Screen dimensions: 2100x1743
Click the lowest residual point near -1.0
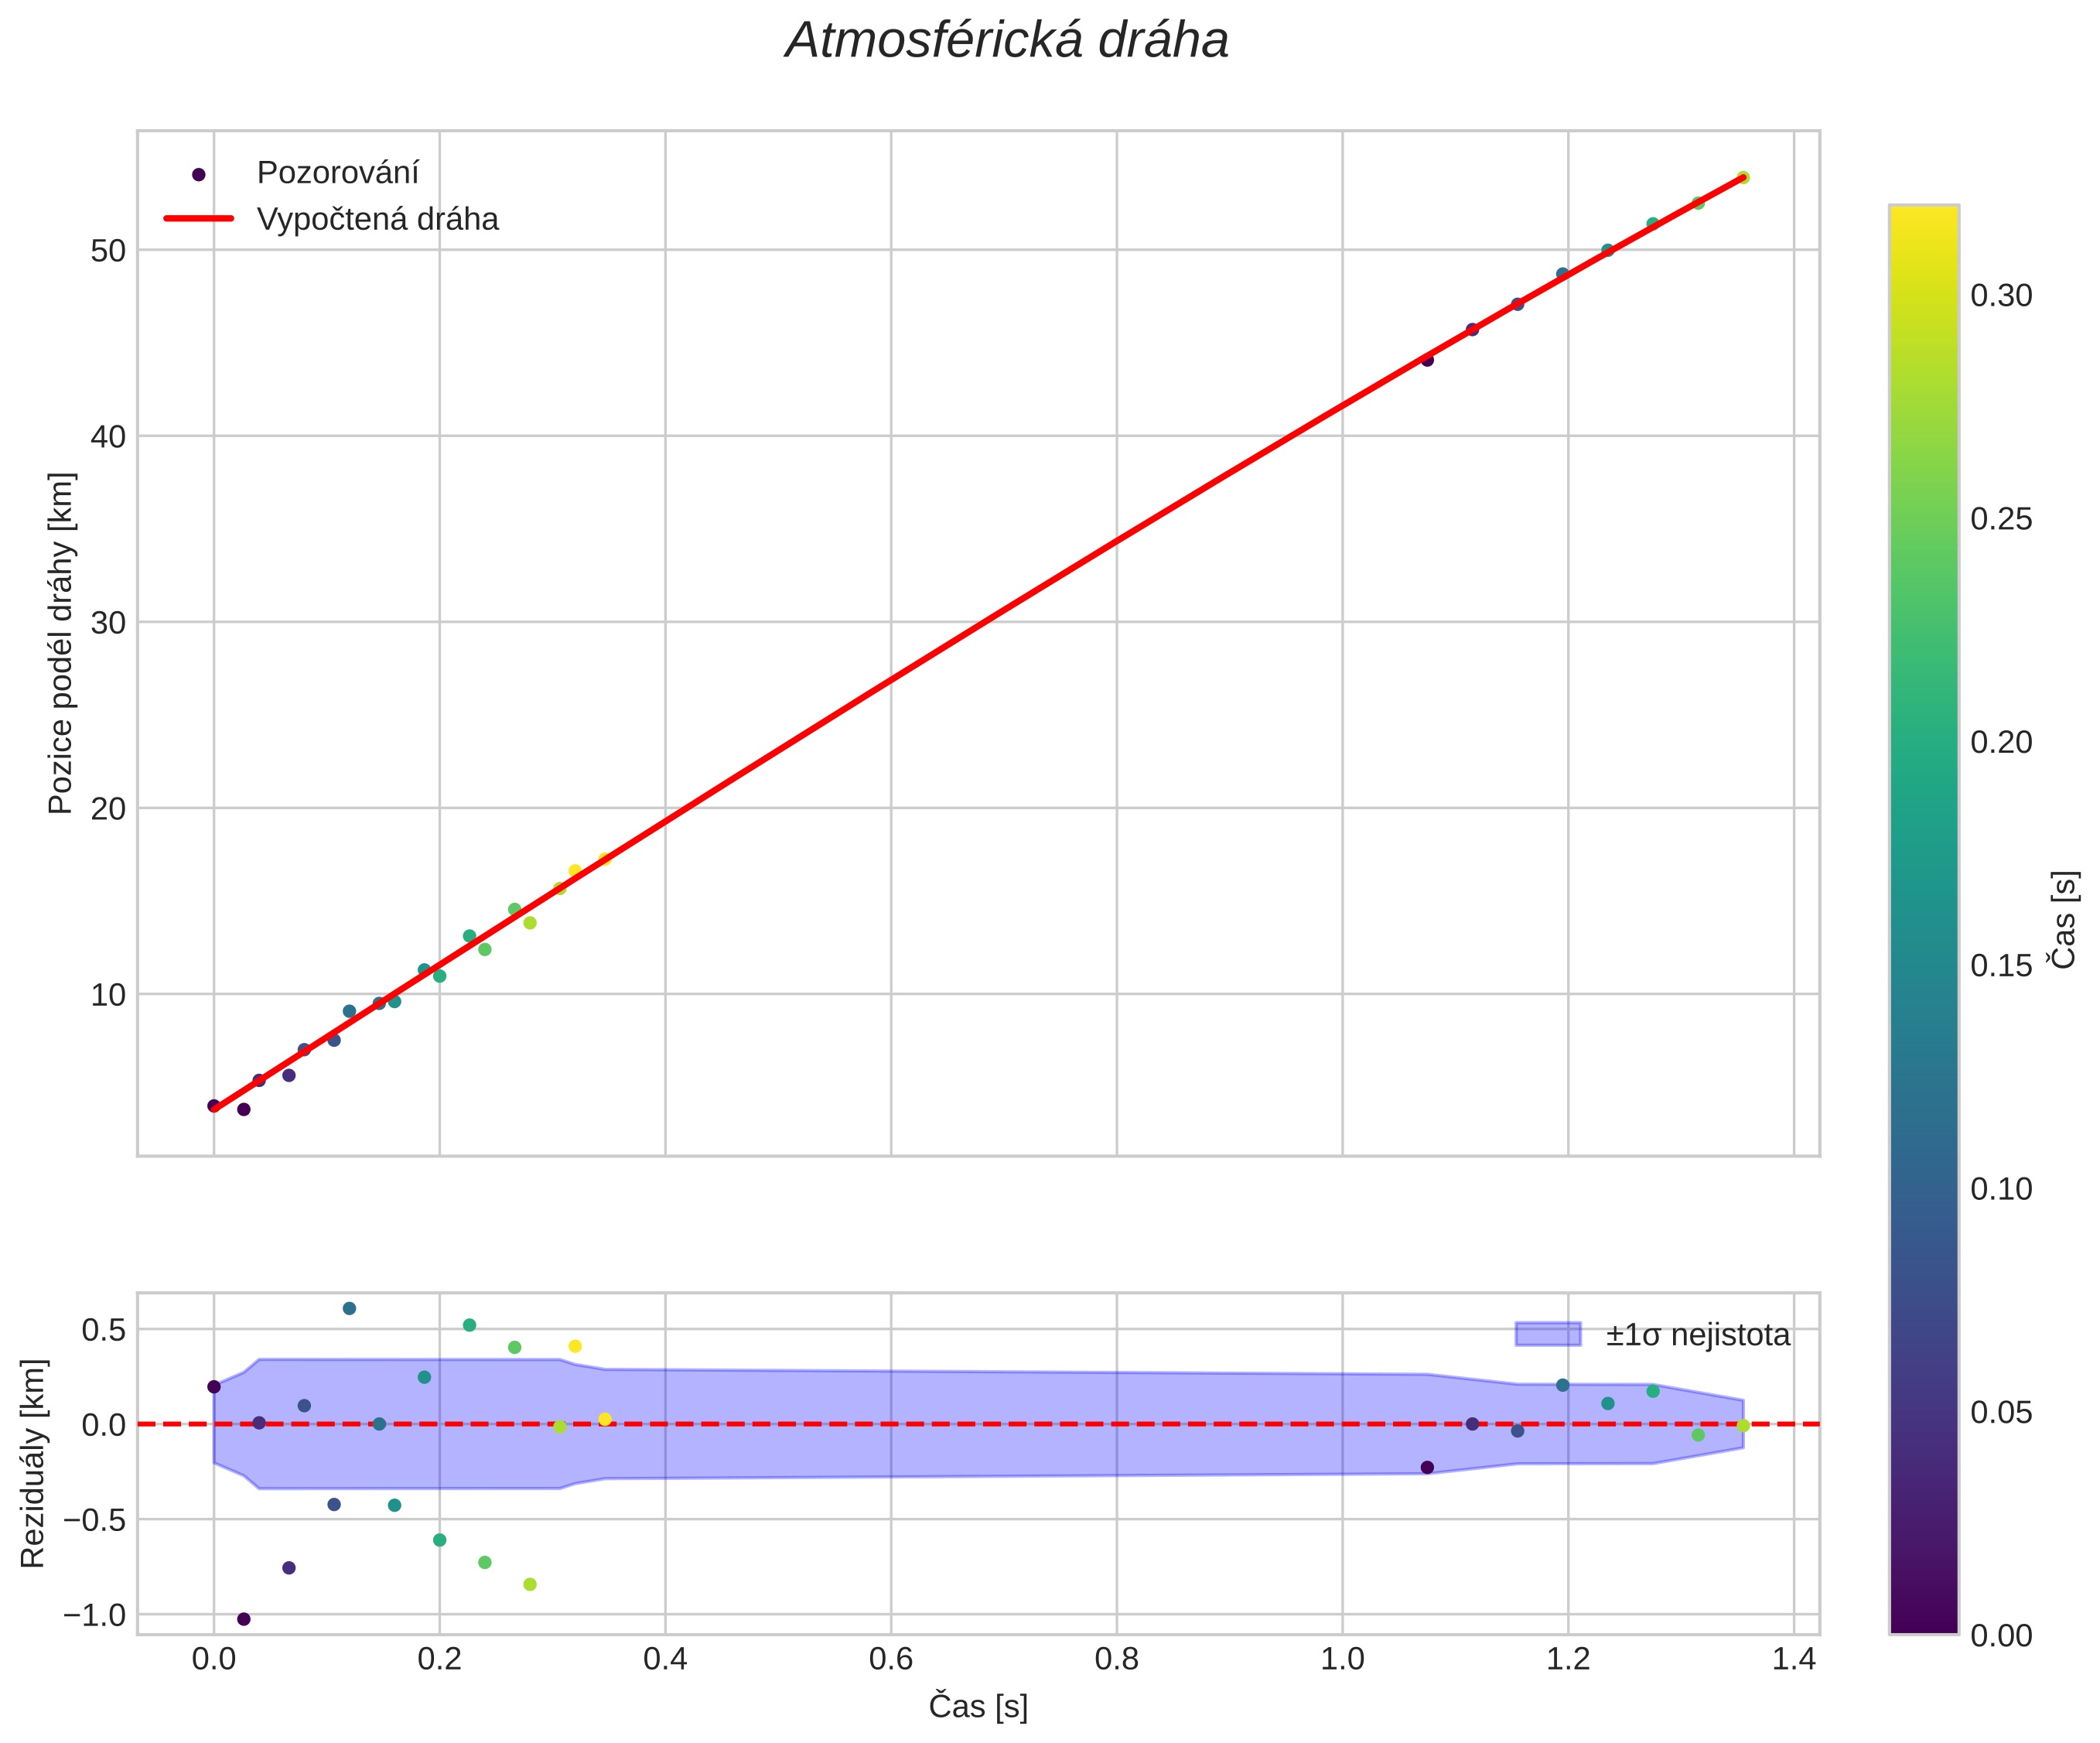(243, 1619)
